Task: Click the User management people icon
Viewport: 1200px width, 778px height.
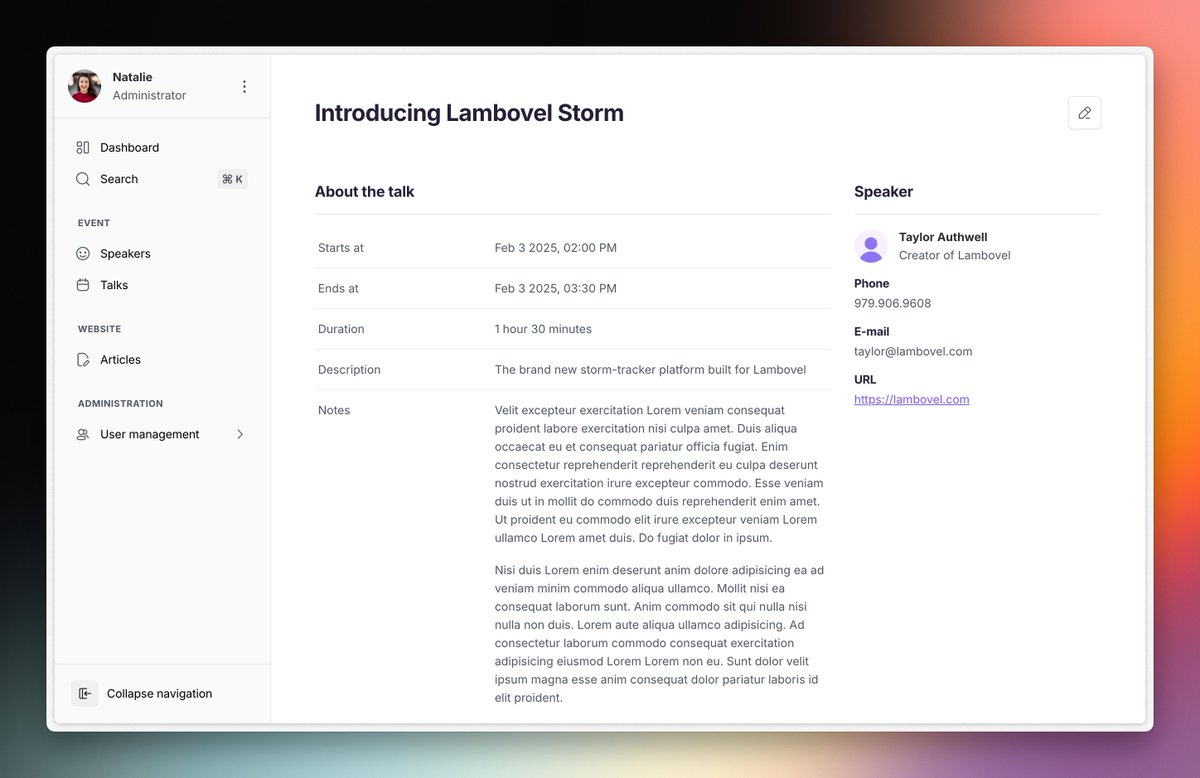Action: tap(83, 435)
